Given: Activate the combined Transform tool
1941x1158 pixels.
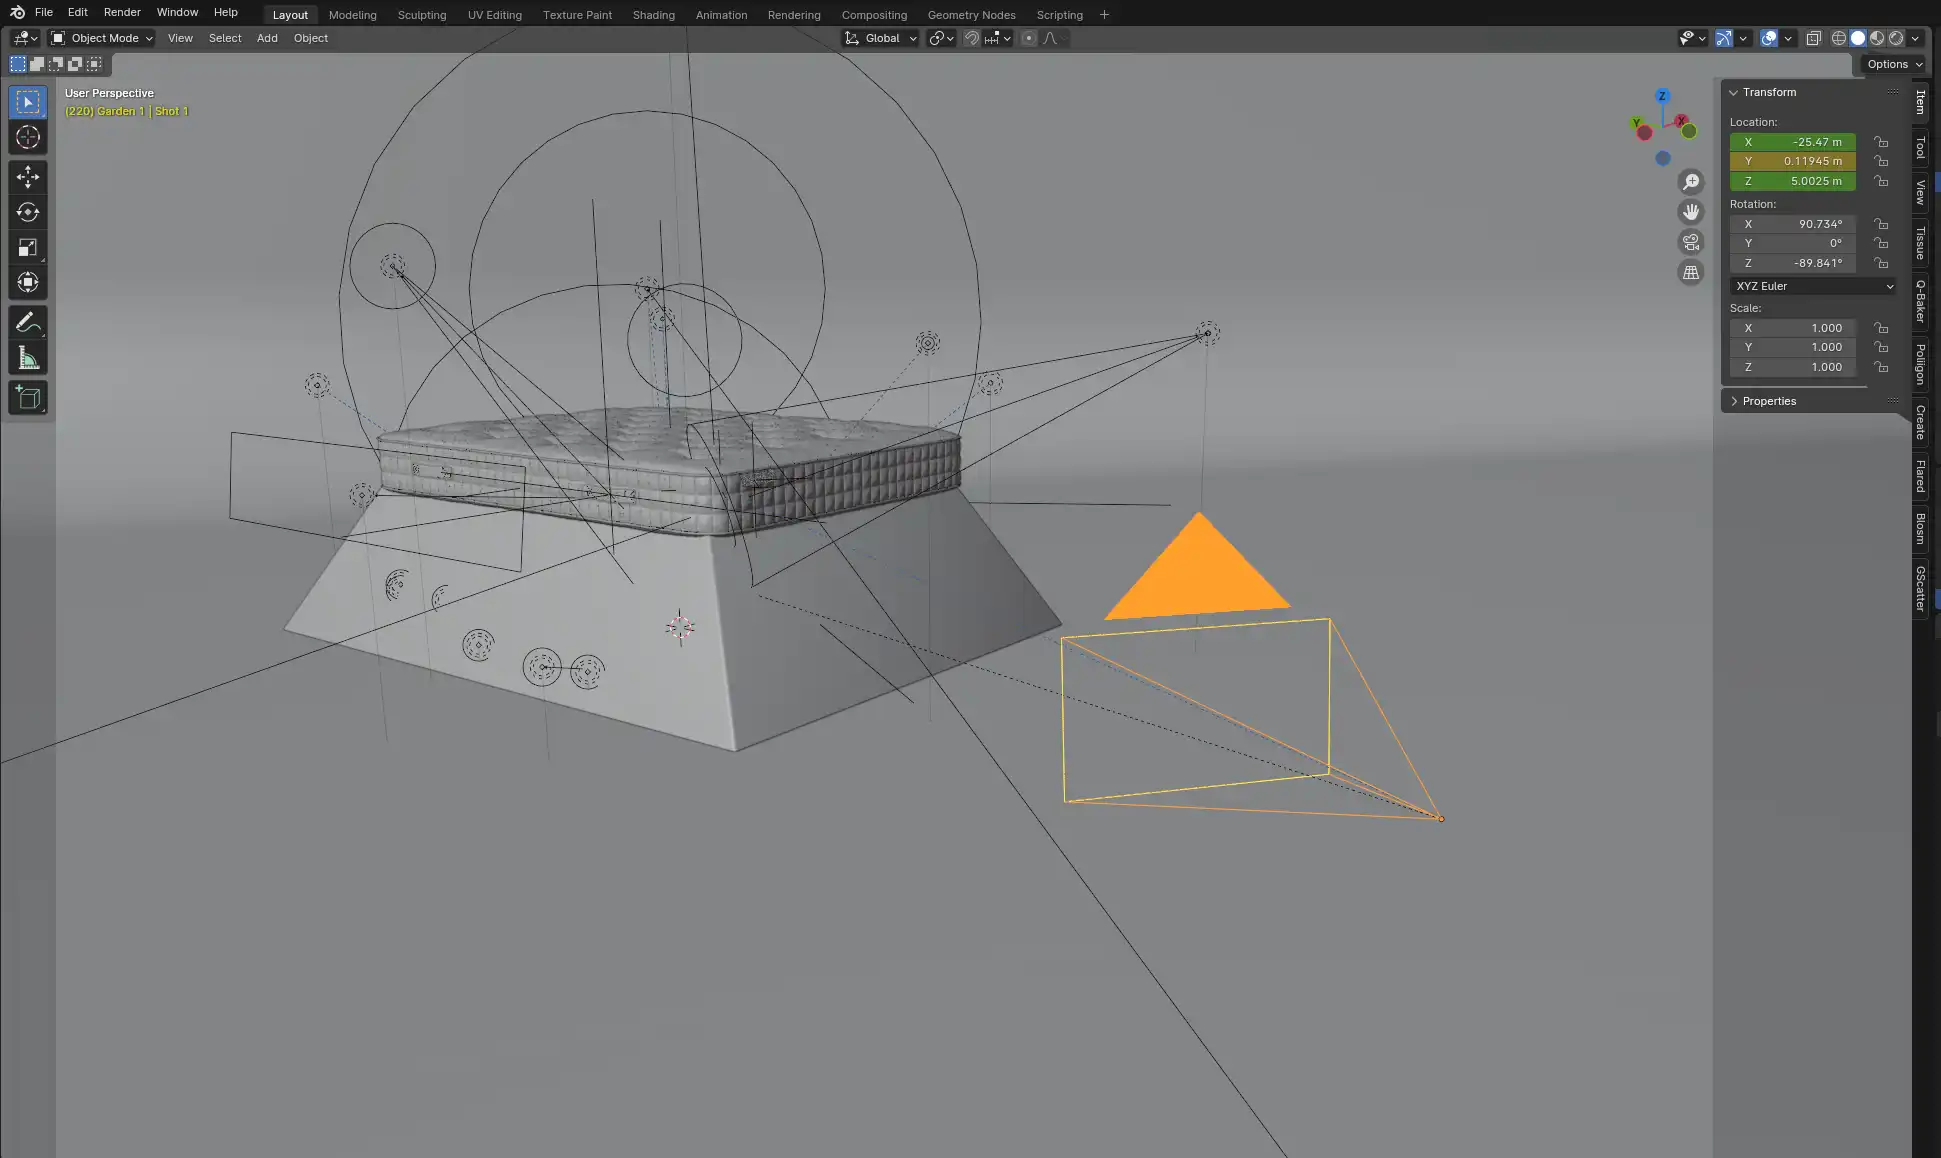Looking at the screenshot, I should click(x=28, y=282).
